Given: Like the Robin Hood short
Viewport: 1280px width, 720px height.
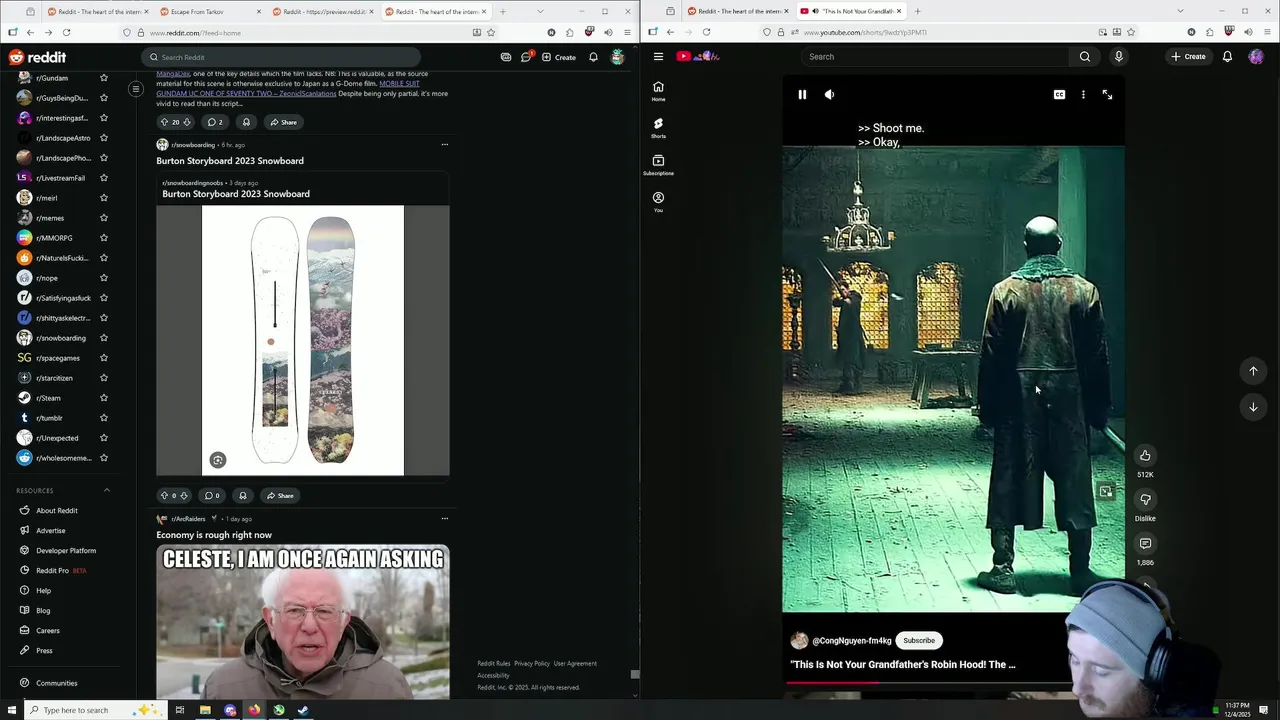Looking at the screenshot, I should click(1145, 455).
